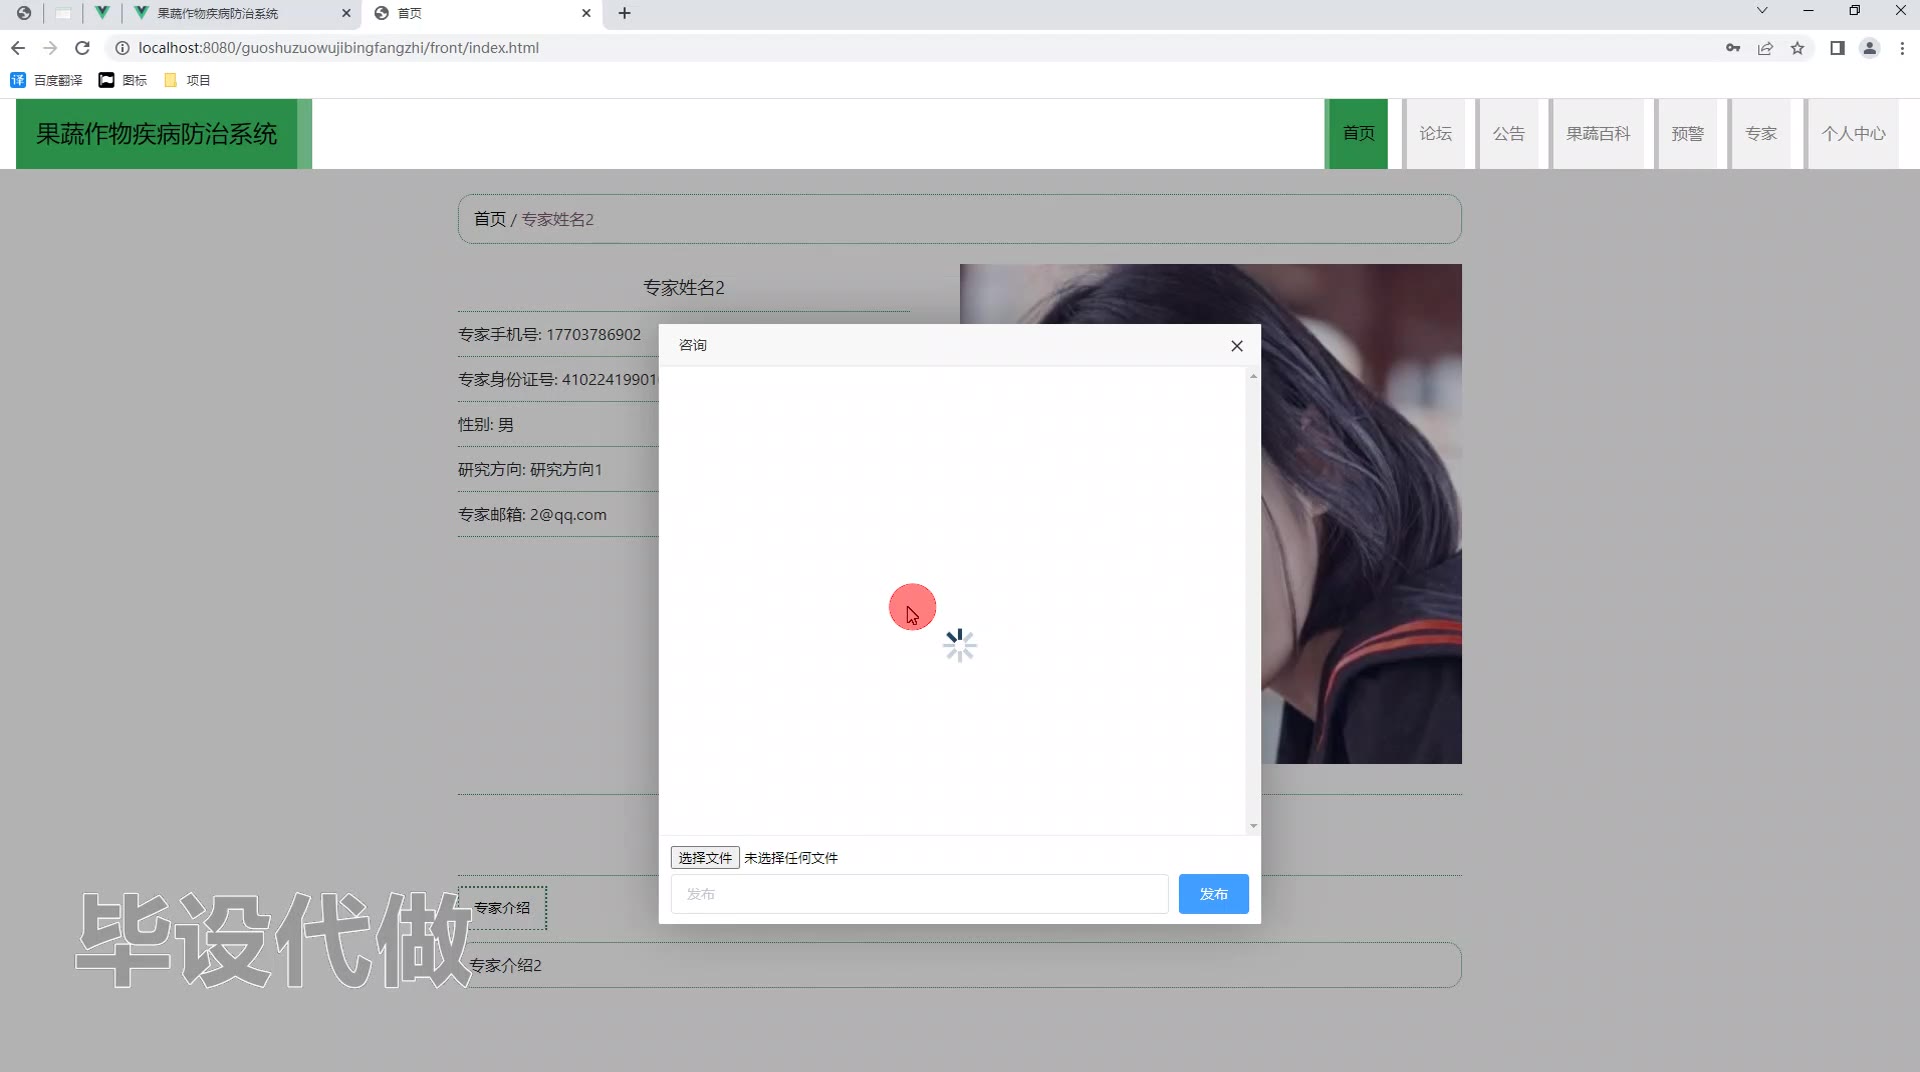Click the 选择文件 file upload button
1920x1072 pixels.
click(x=705, y=858)
